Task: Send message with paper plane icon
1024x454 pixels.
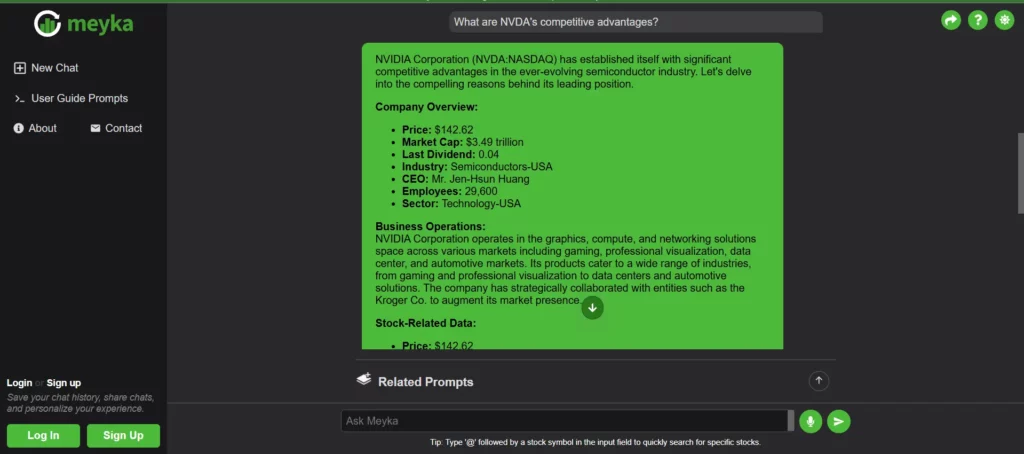Action: [x=839, y=421]
